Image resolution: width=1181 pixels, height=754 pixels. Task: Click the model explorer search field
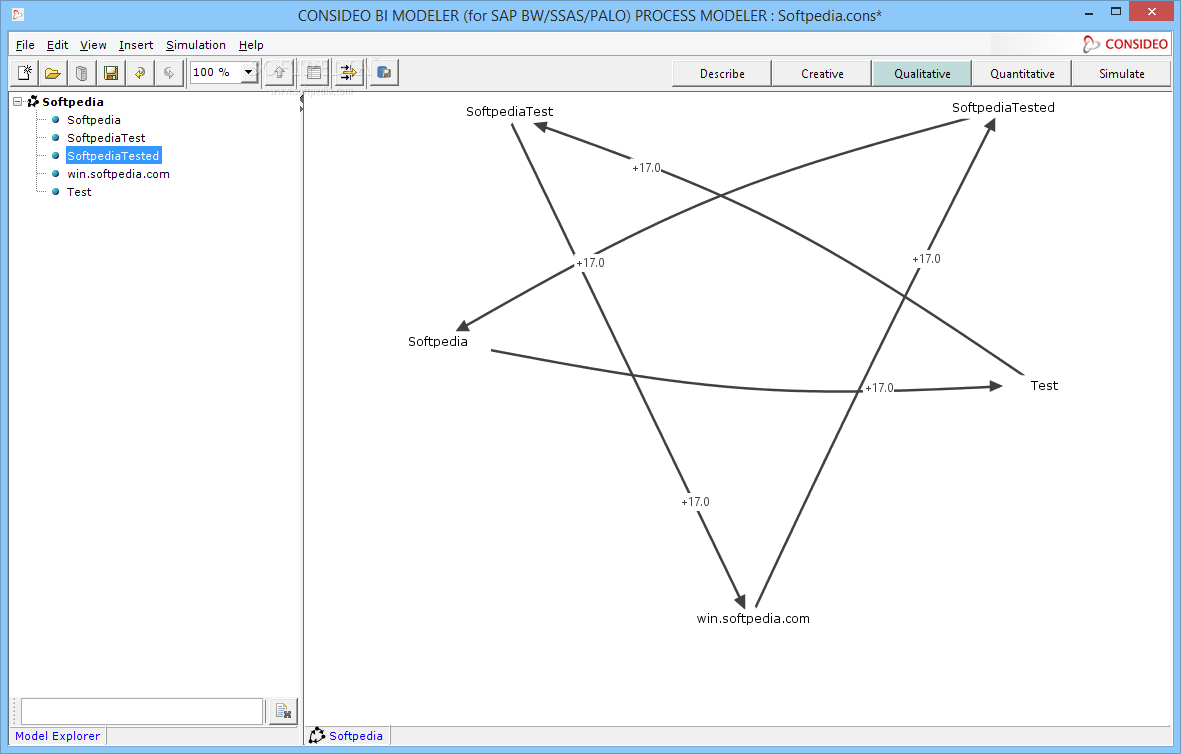pyautogui.click(x=142, y=711)
